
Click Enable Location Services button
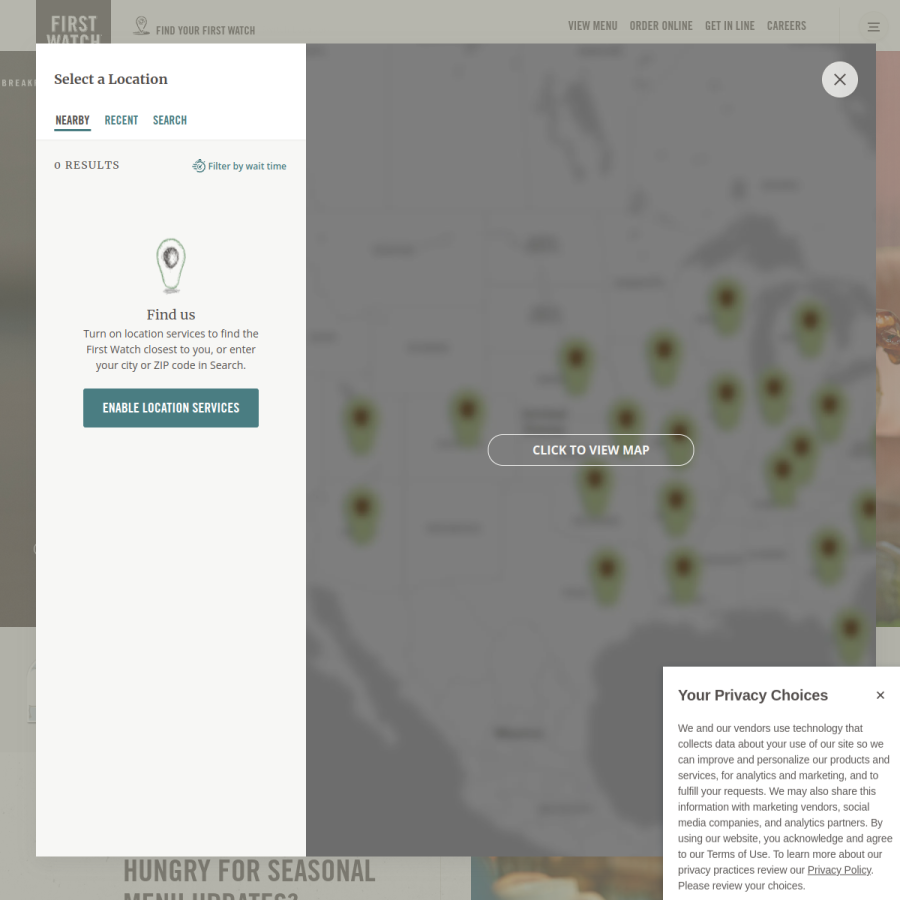coord(171,408)
